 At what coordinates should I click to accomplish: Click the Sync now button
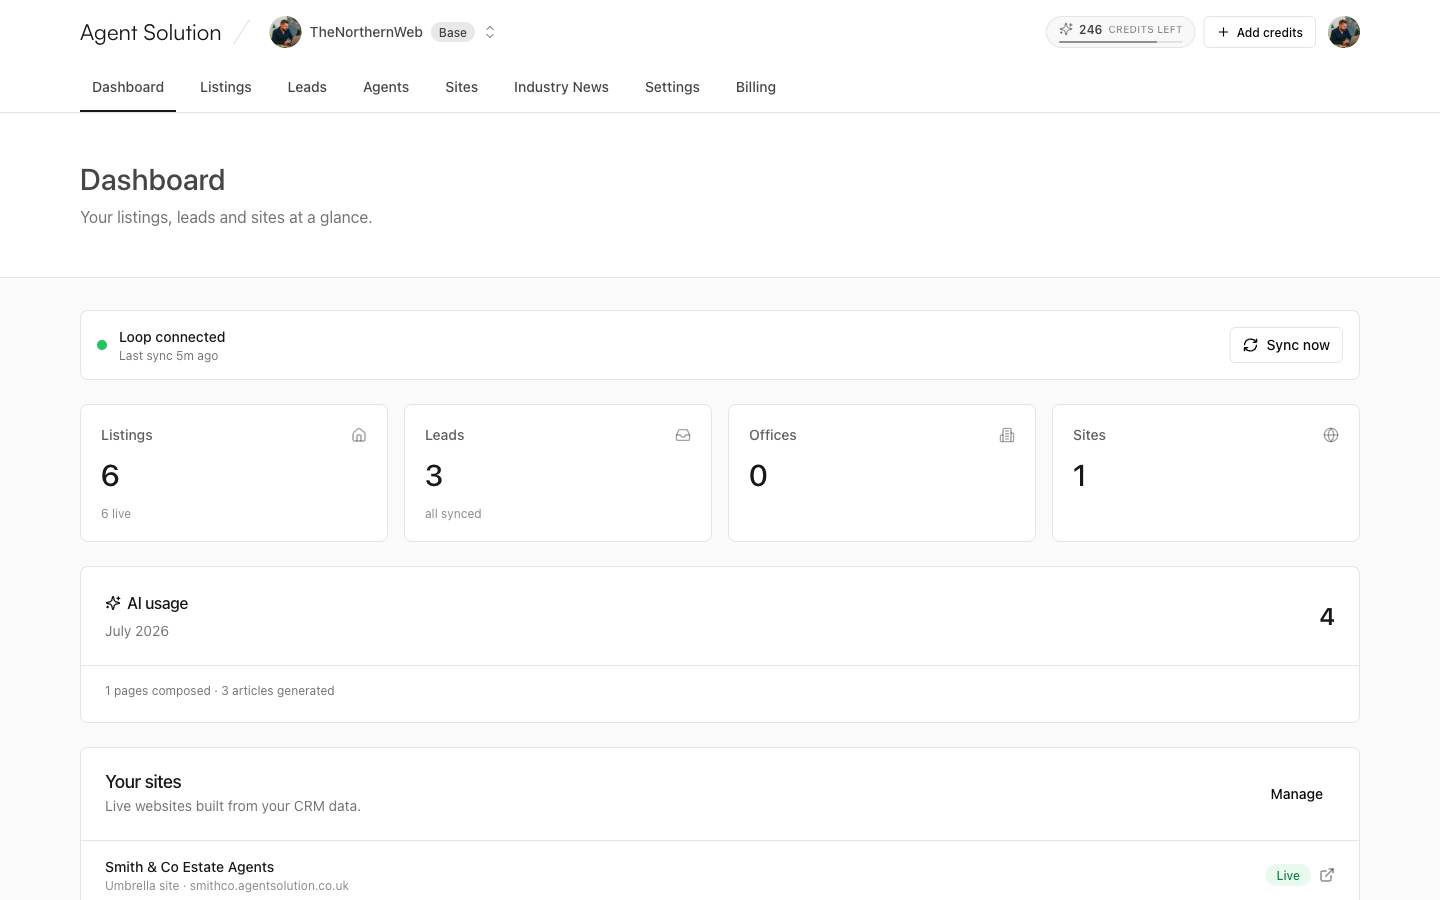click(1286, 345)
